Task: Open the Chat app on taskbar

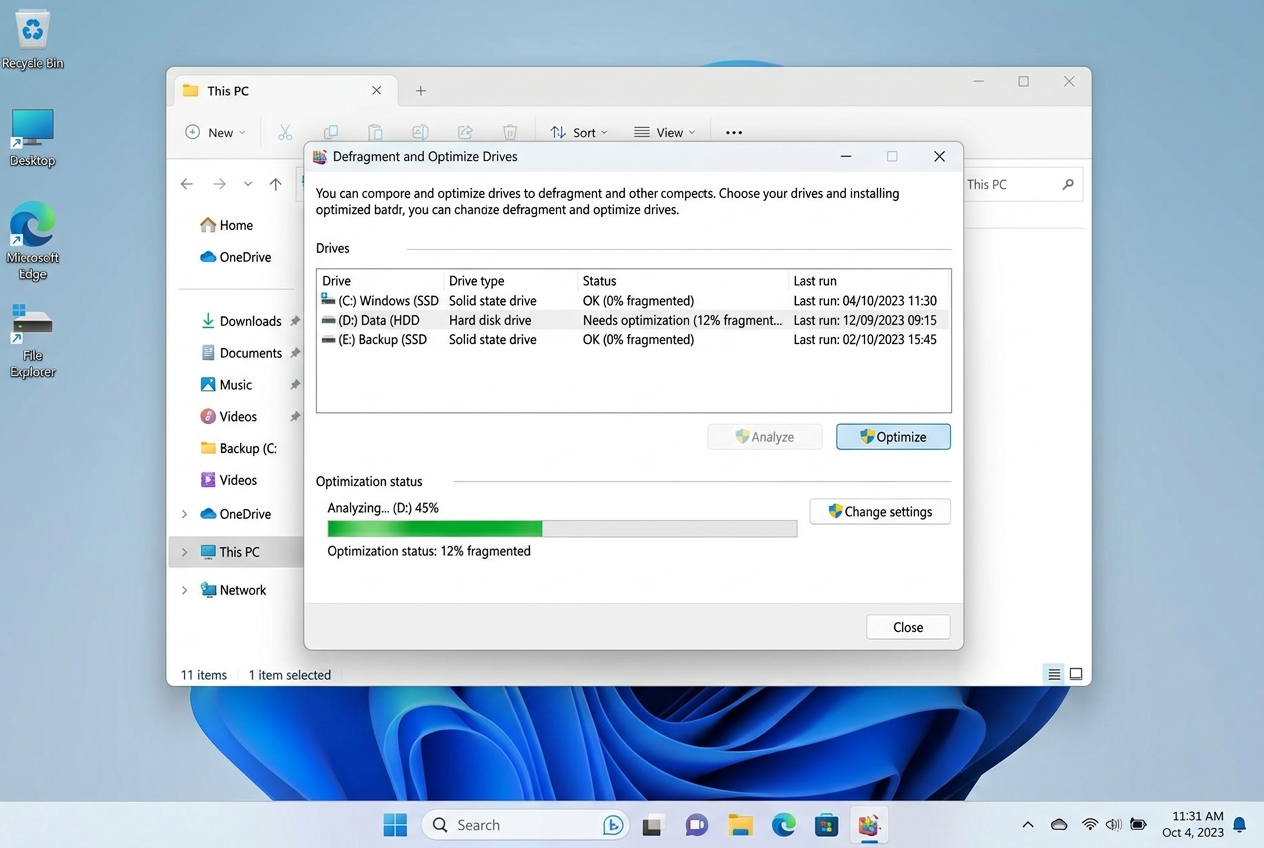Action: pos(697,825)
